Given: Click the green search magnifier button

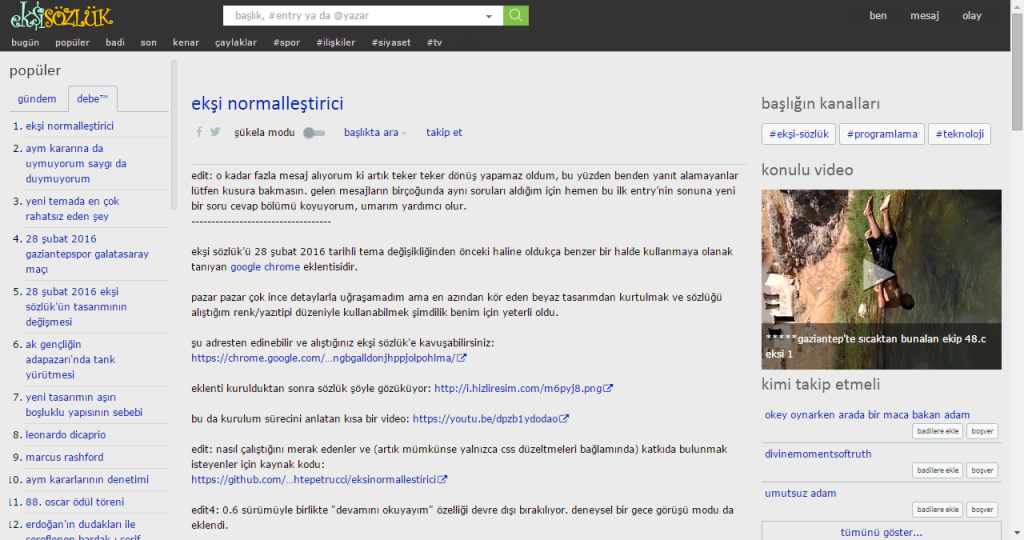Looking at the screenshot, I should [x=516, y=16].
